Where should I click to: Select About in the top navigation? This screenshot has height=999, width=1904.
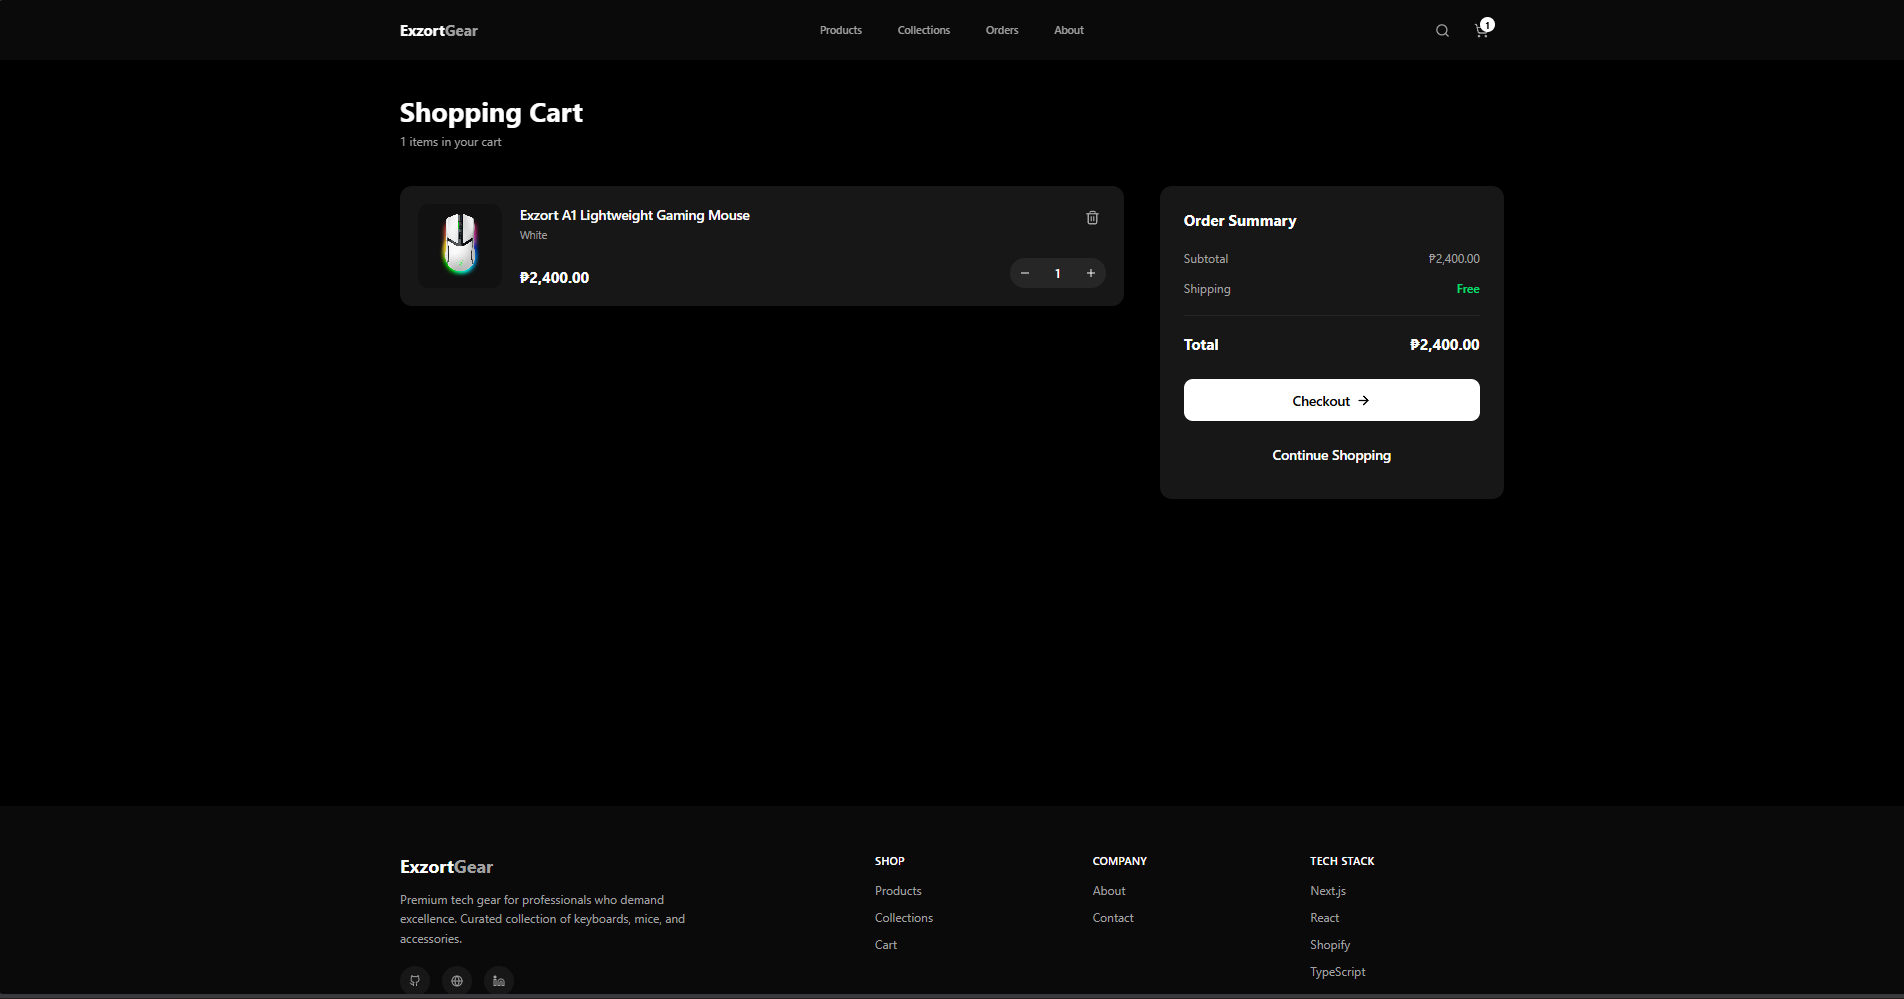coord(1068,30)
